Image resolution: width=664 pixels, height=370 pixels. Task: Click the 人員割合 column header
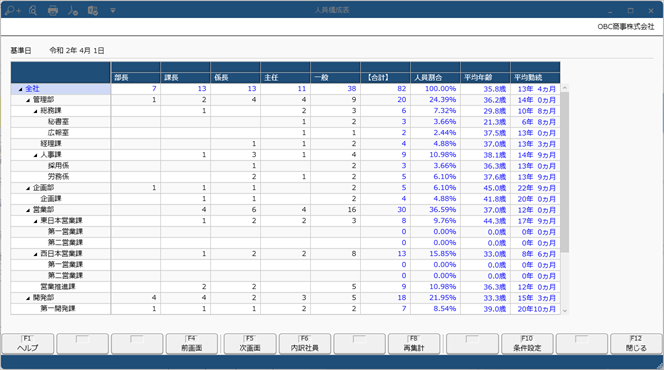(435, 77)
